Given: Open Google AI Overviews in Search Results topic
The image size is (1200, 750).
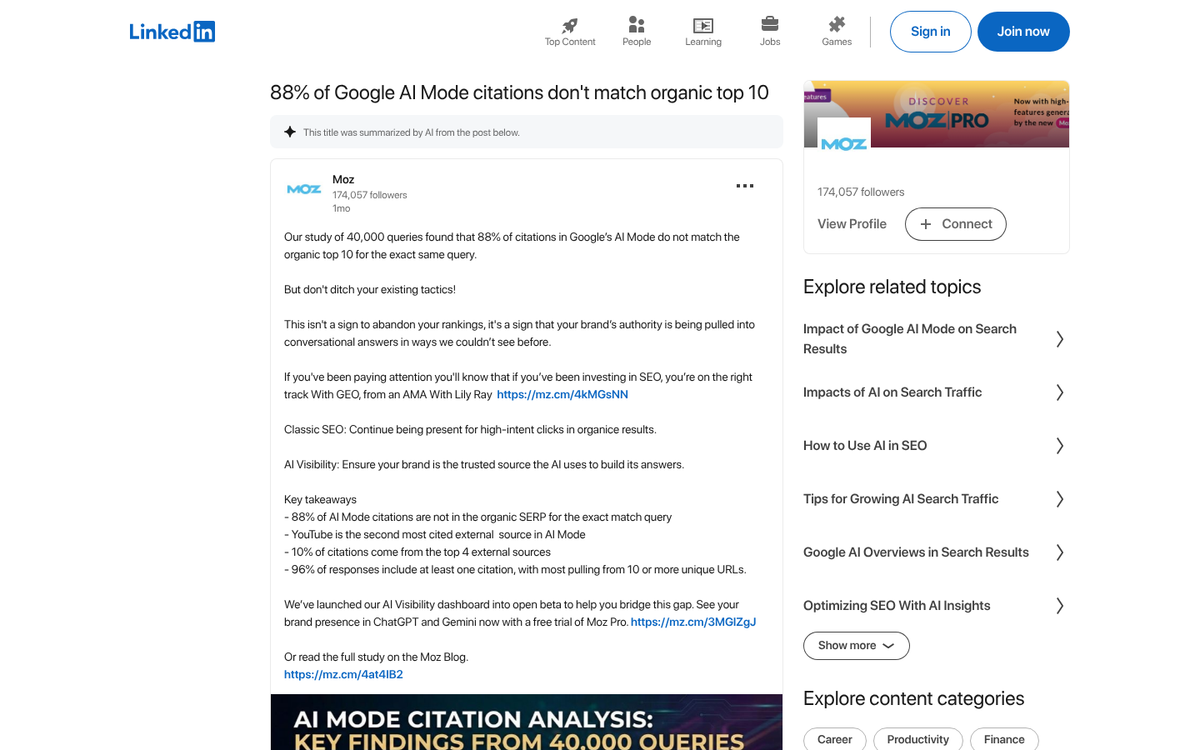Looking at the screenshot, I should coord(916,552).
